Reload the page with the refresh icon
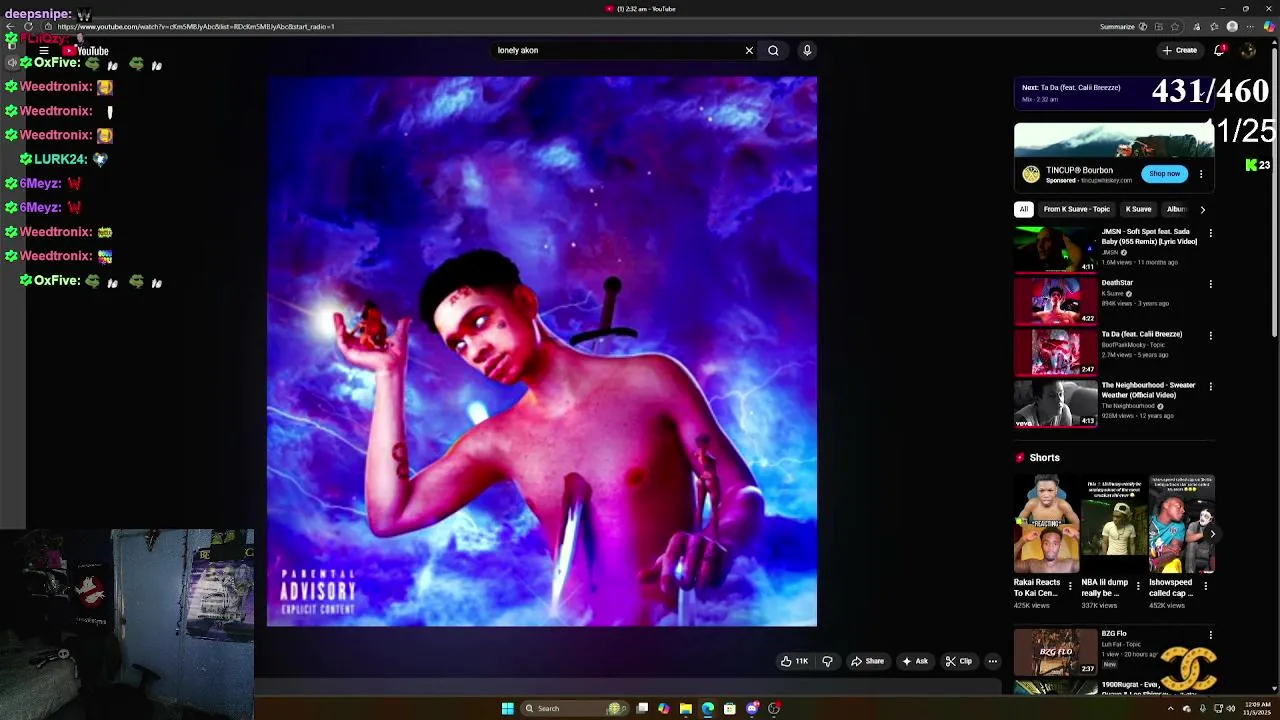This screenshot has width=1280, height=720. 28,27
